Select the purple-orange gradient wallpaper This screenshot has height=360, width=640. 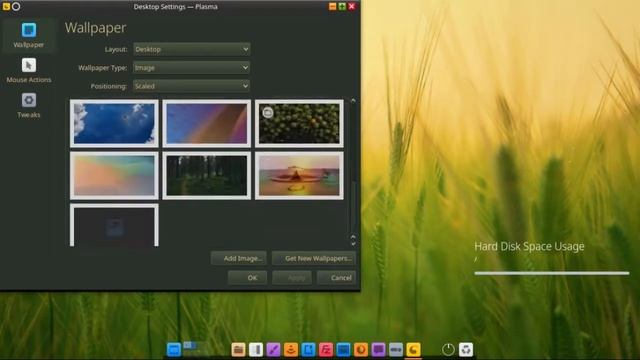207,123
